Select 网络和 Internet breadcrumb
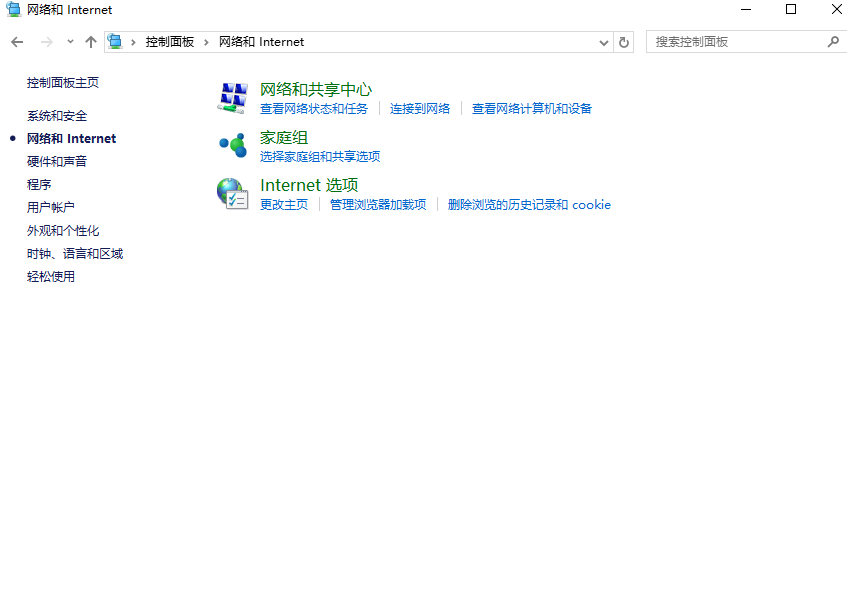 click(x=261, y=42)
